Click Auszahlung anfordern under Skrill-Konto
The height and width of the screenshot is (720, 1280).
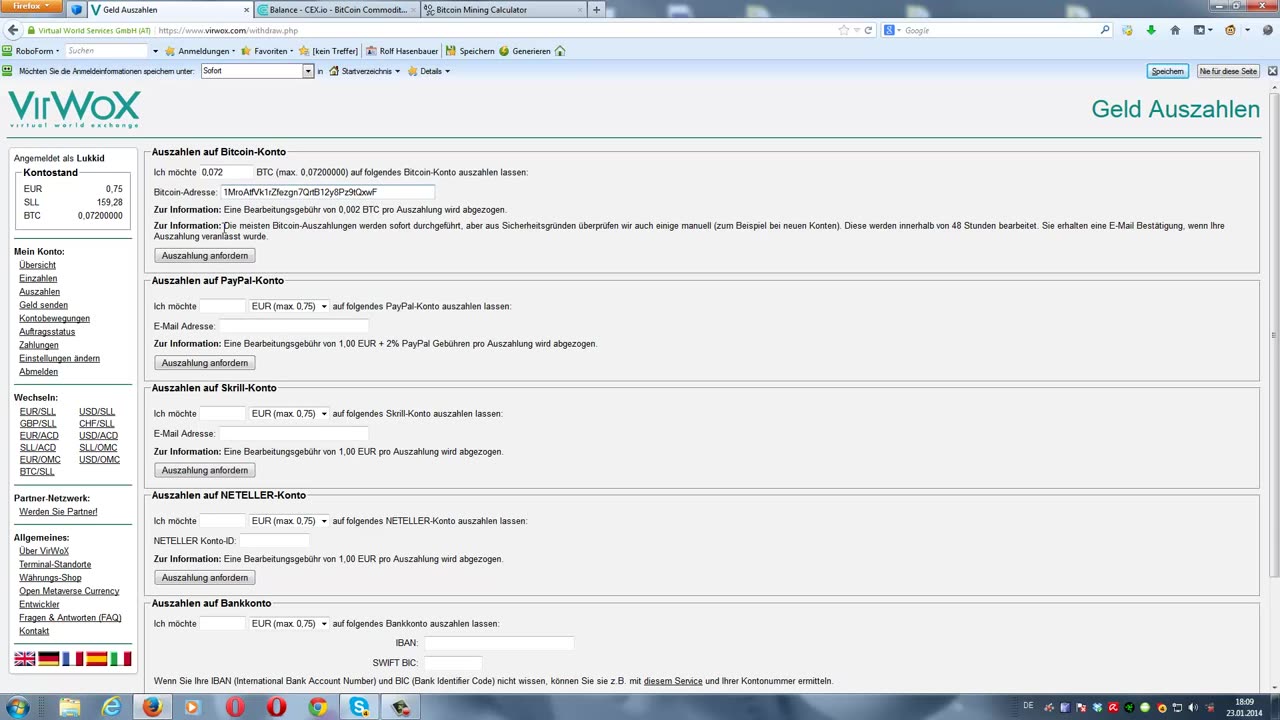pos(205,470)
